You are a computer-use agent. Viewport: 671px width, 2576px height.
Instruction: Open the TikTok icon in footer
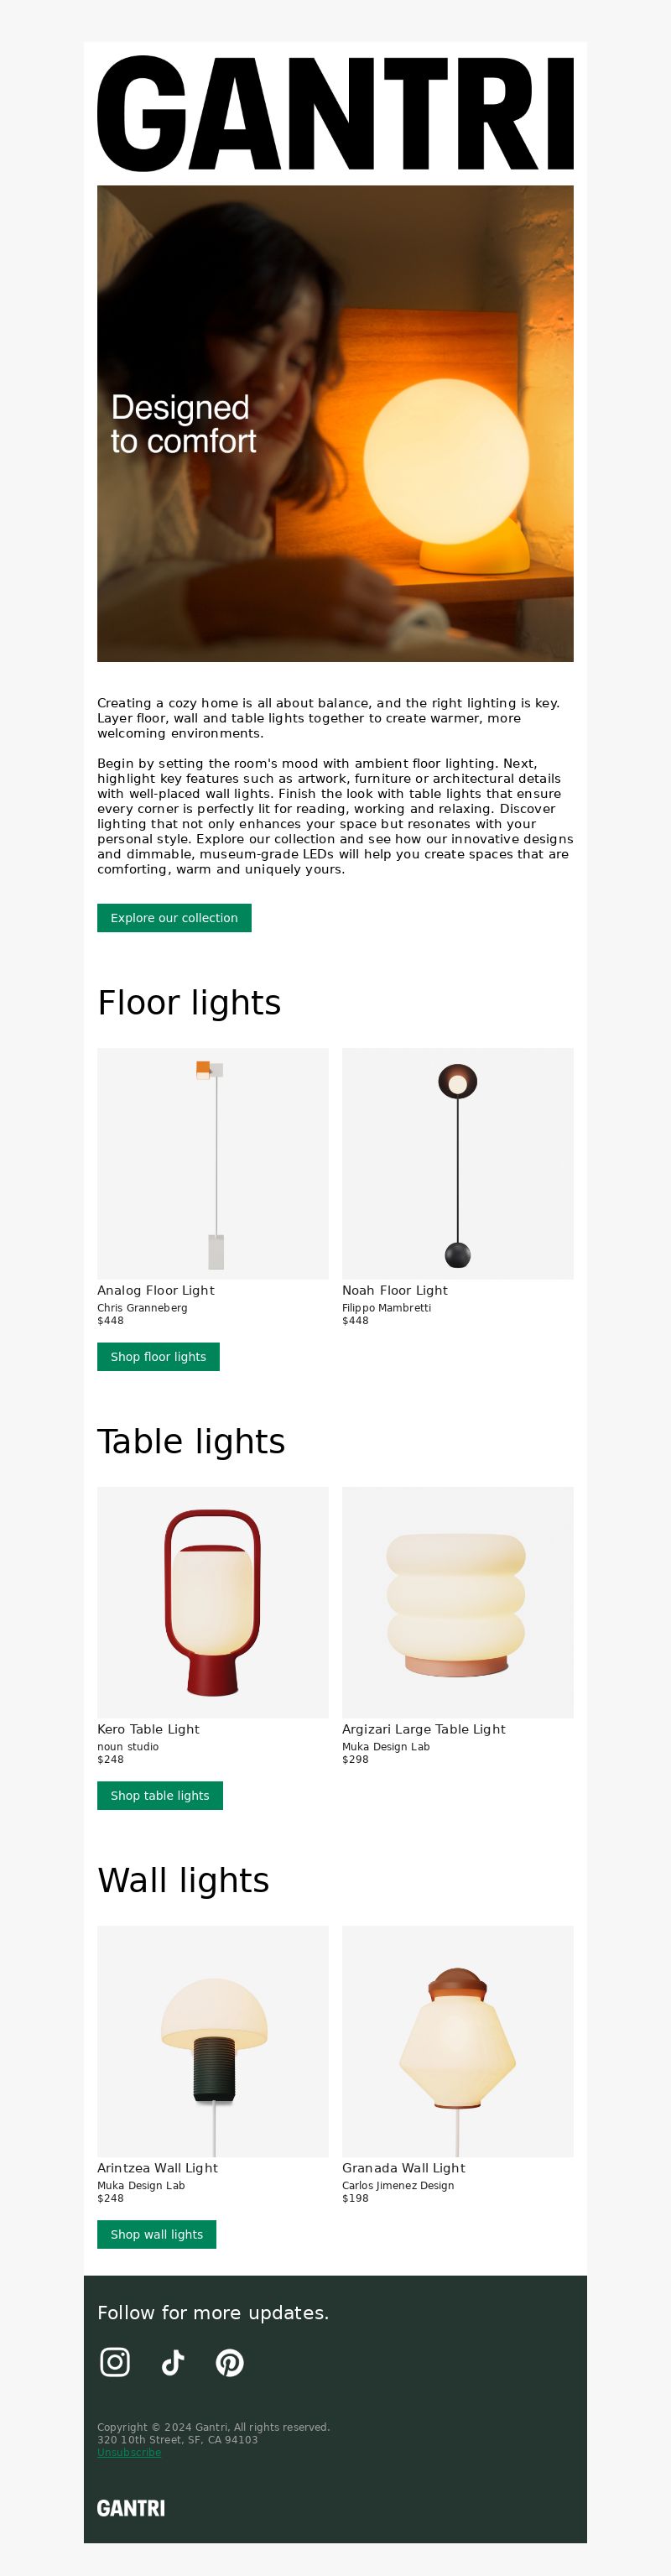coord(173,2362)
